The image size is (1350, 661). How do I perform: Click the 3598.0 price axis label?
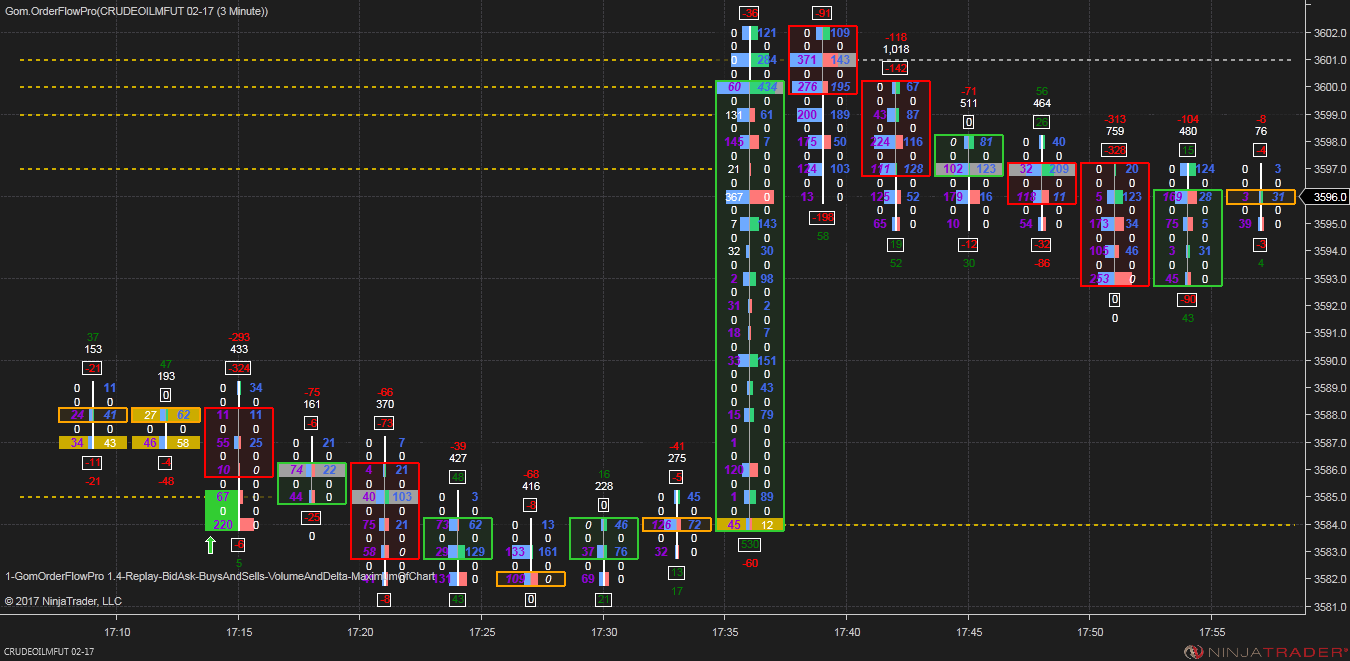point(1330,142)
